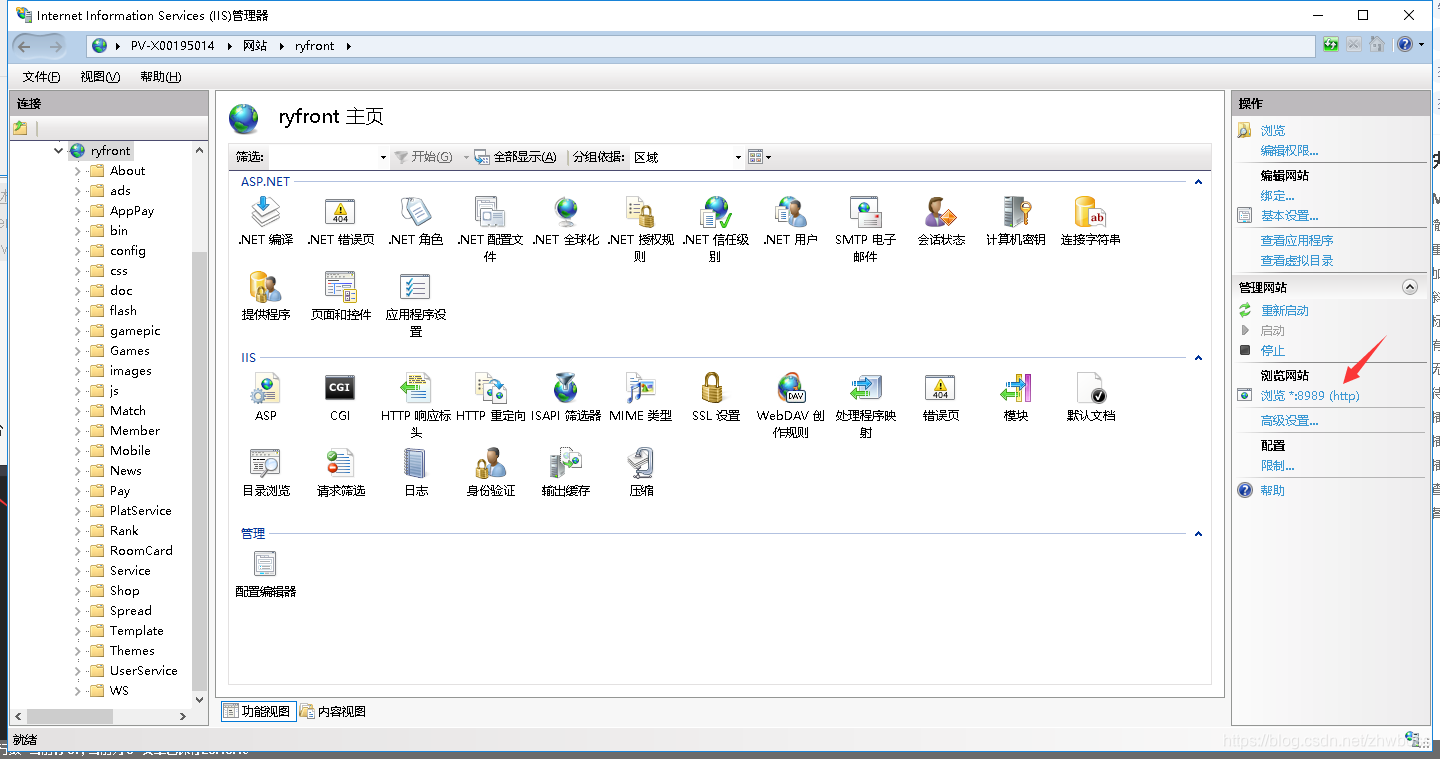Open the 默认文档 feature

(x=1090, y=397)
